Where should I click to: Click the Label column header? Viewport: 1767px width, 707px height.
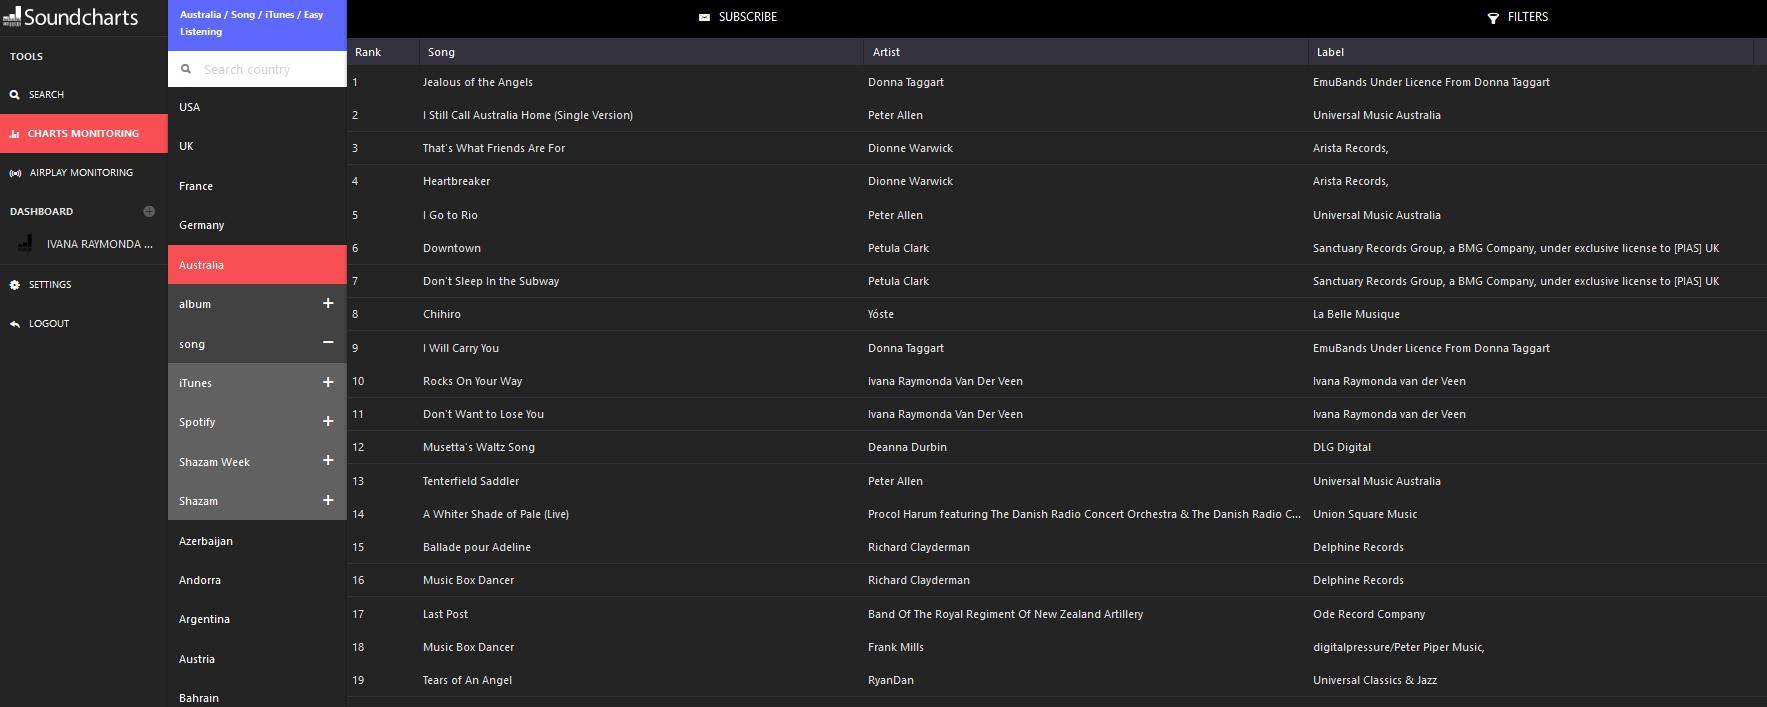(x=1531, y=52)
